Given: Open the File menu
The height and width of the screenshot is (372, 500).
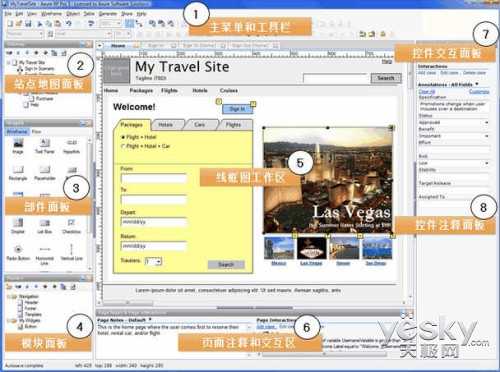Looking at the screenshot, I should click(x=9, y=14).
